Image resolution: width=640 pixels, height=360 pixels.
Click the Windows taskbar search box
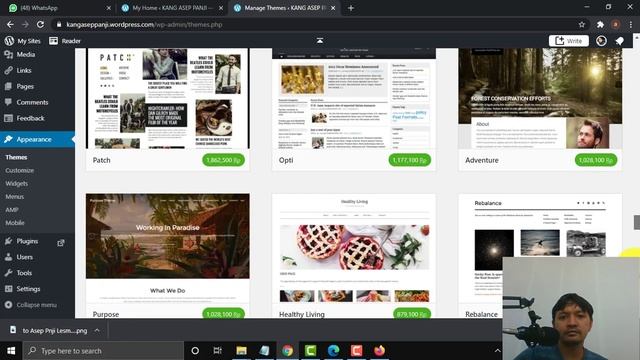(x=103, y=351)
